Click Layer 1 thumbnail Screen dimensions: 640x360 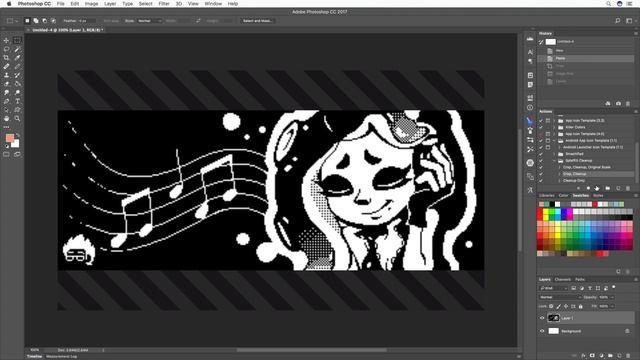pyautogui.click(x=553, y=318)
